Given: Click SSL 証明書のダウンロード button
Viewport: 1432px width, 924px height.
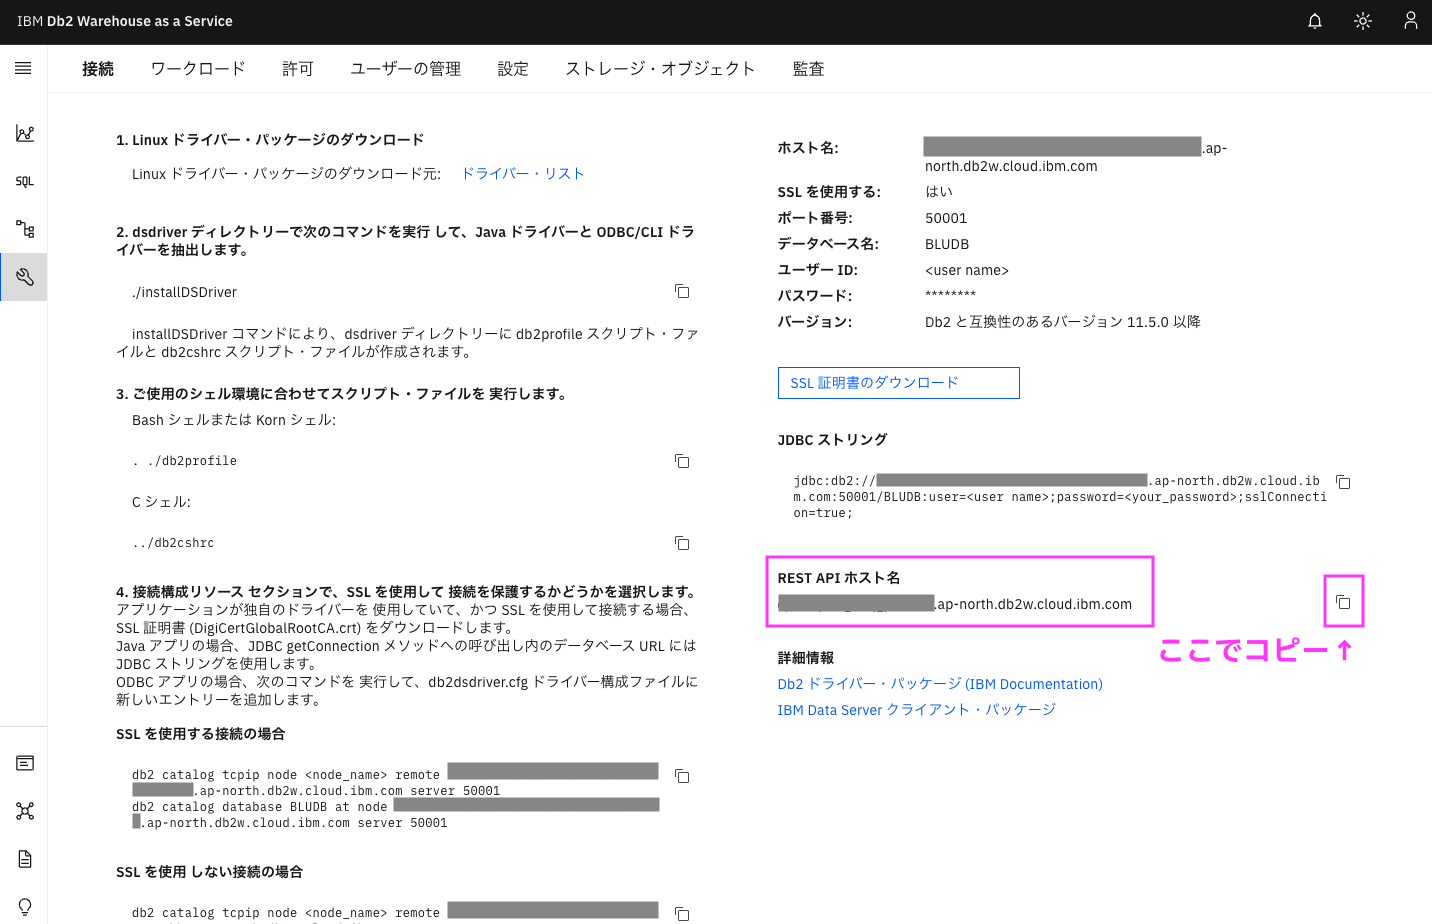Looking at the screenshot, I should tap(899, 383).
